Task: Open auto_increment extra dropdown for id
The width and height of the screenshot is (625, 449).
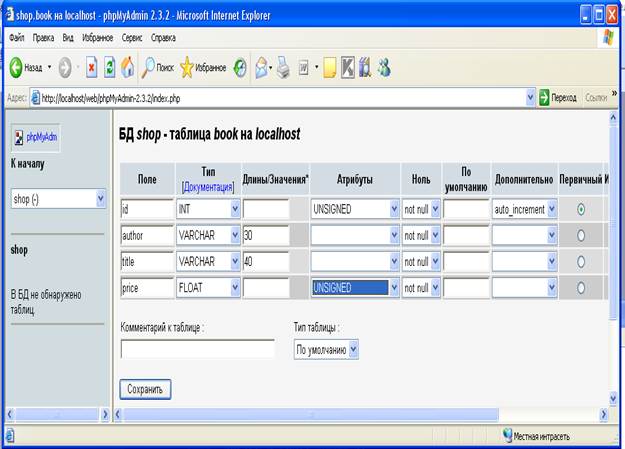Action: pyautogui.click(x=524, y=209)
